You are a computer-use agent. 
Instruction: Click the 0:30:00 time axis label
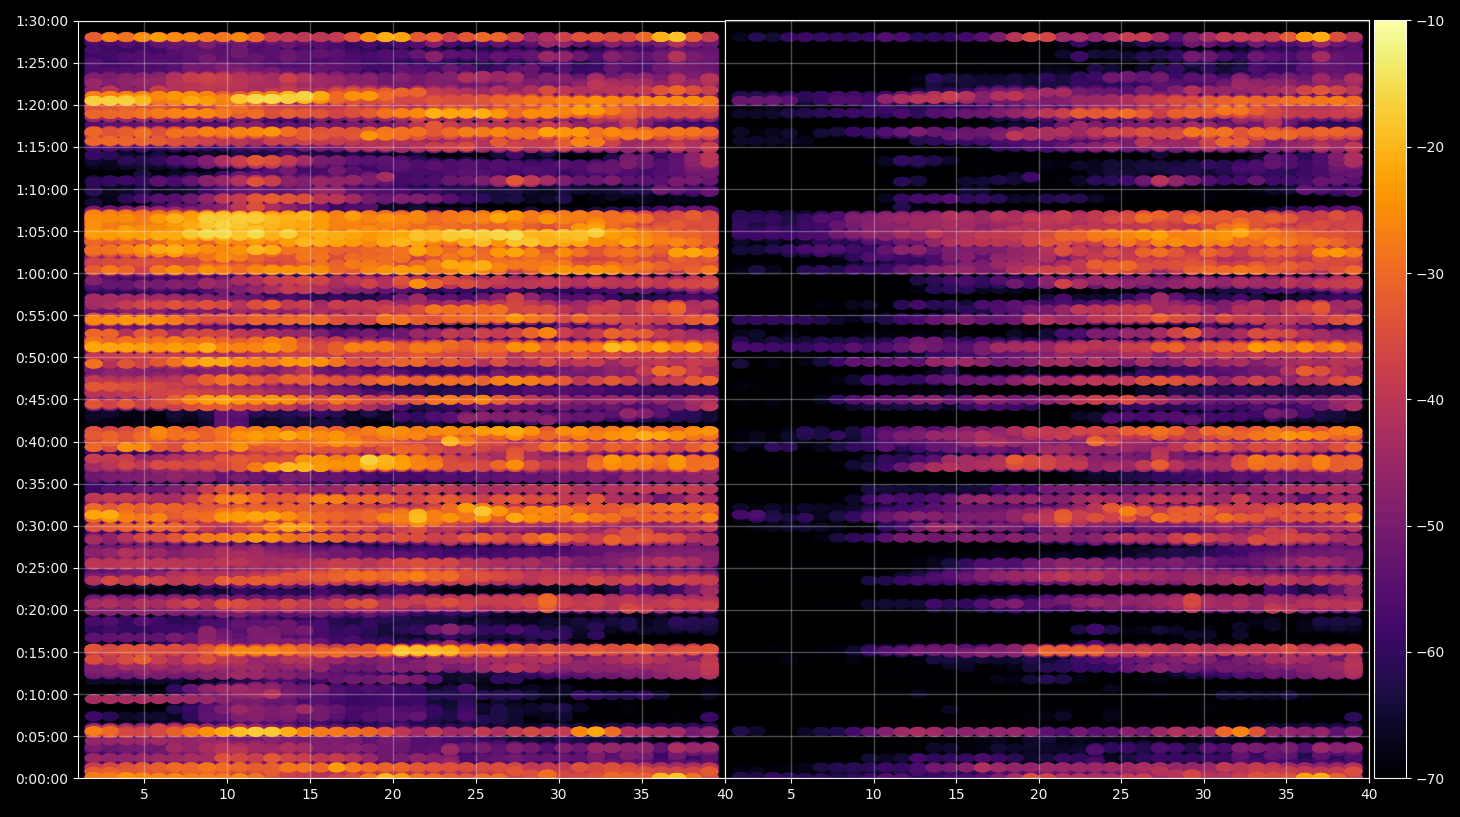(x=42, y=526)
